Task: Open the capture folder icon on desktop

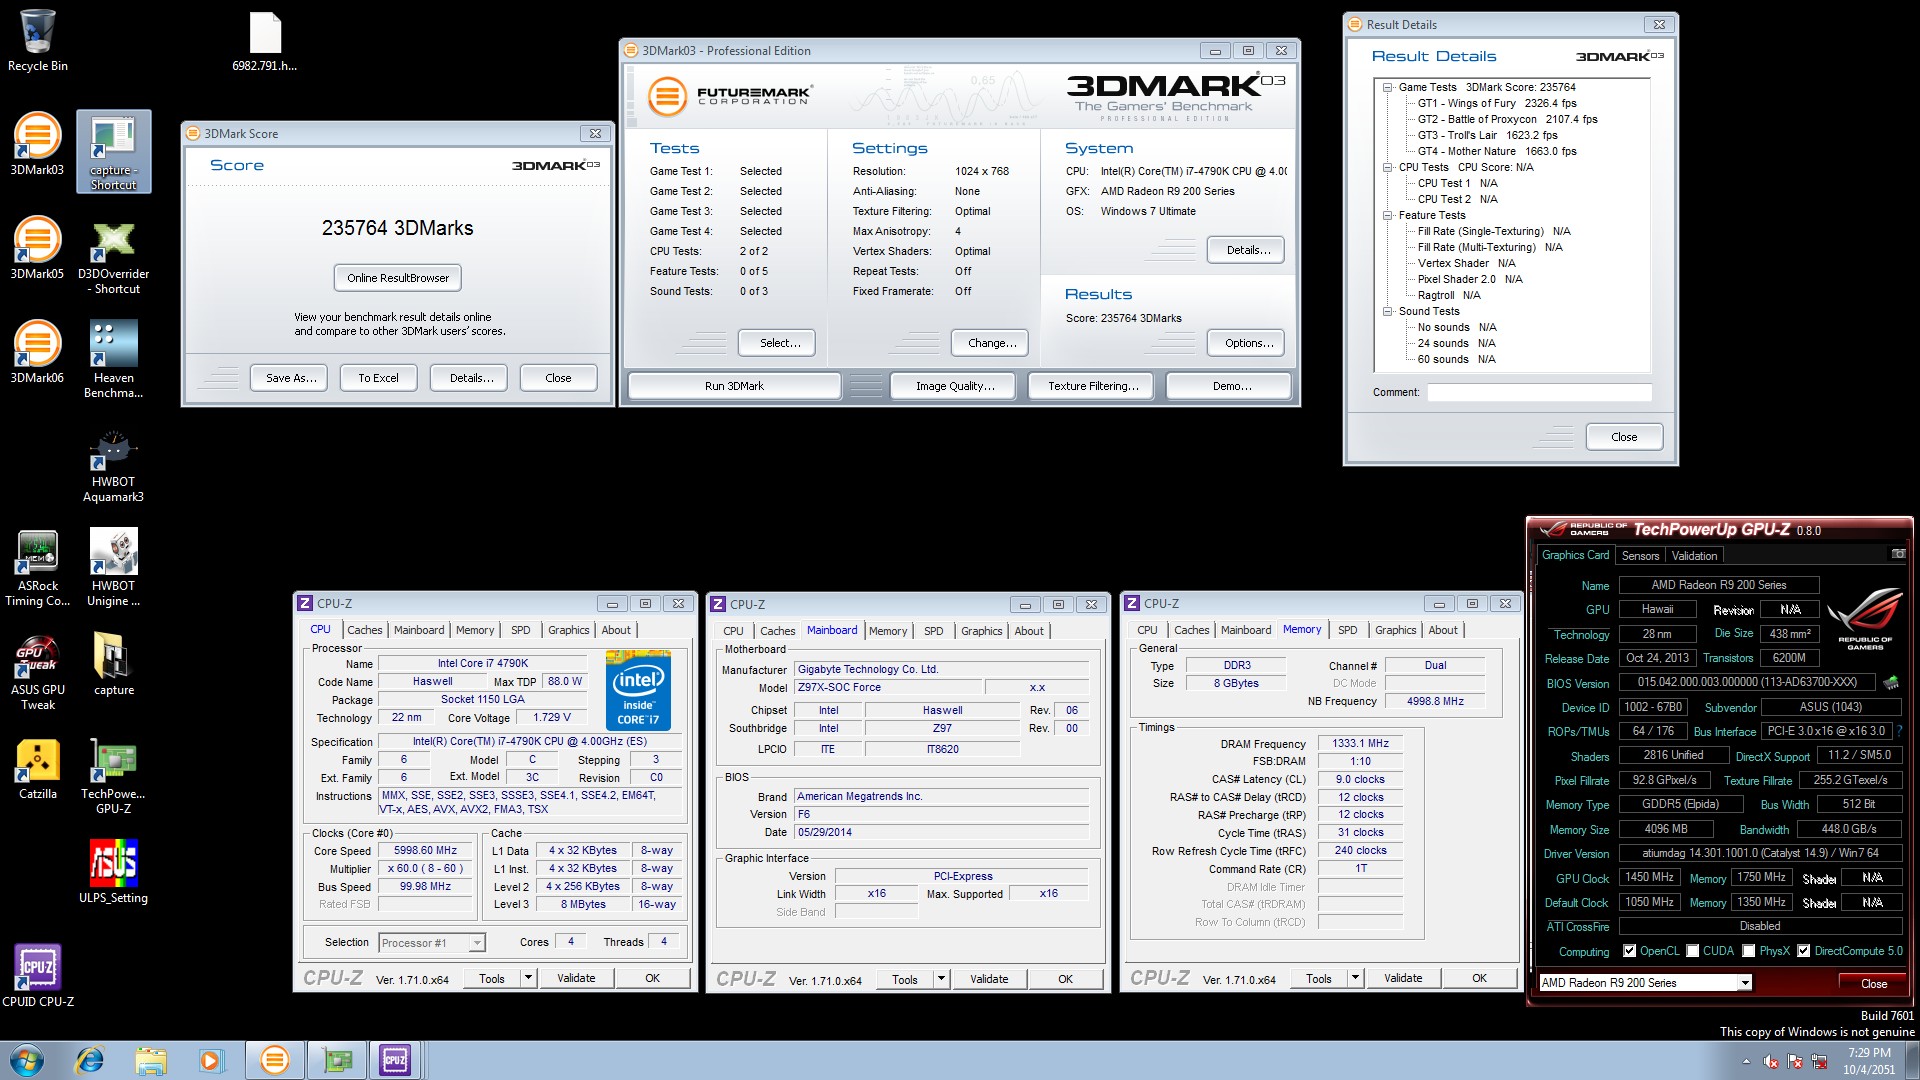Action: [x=113, y=665]
